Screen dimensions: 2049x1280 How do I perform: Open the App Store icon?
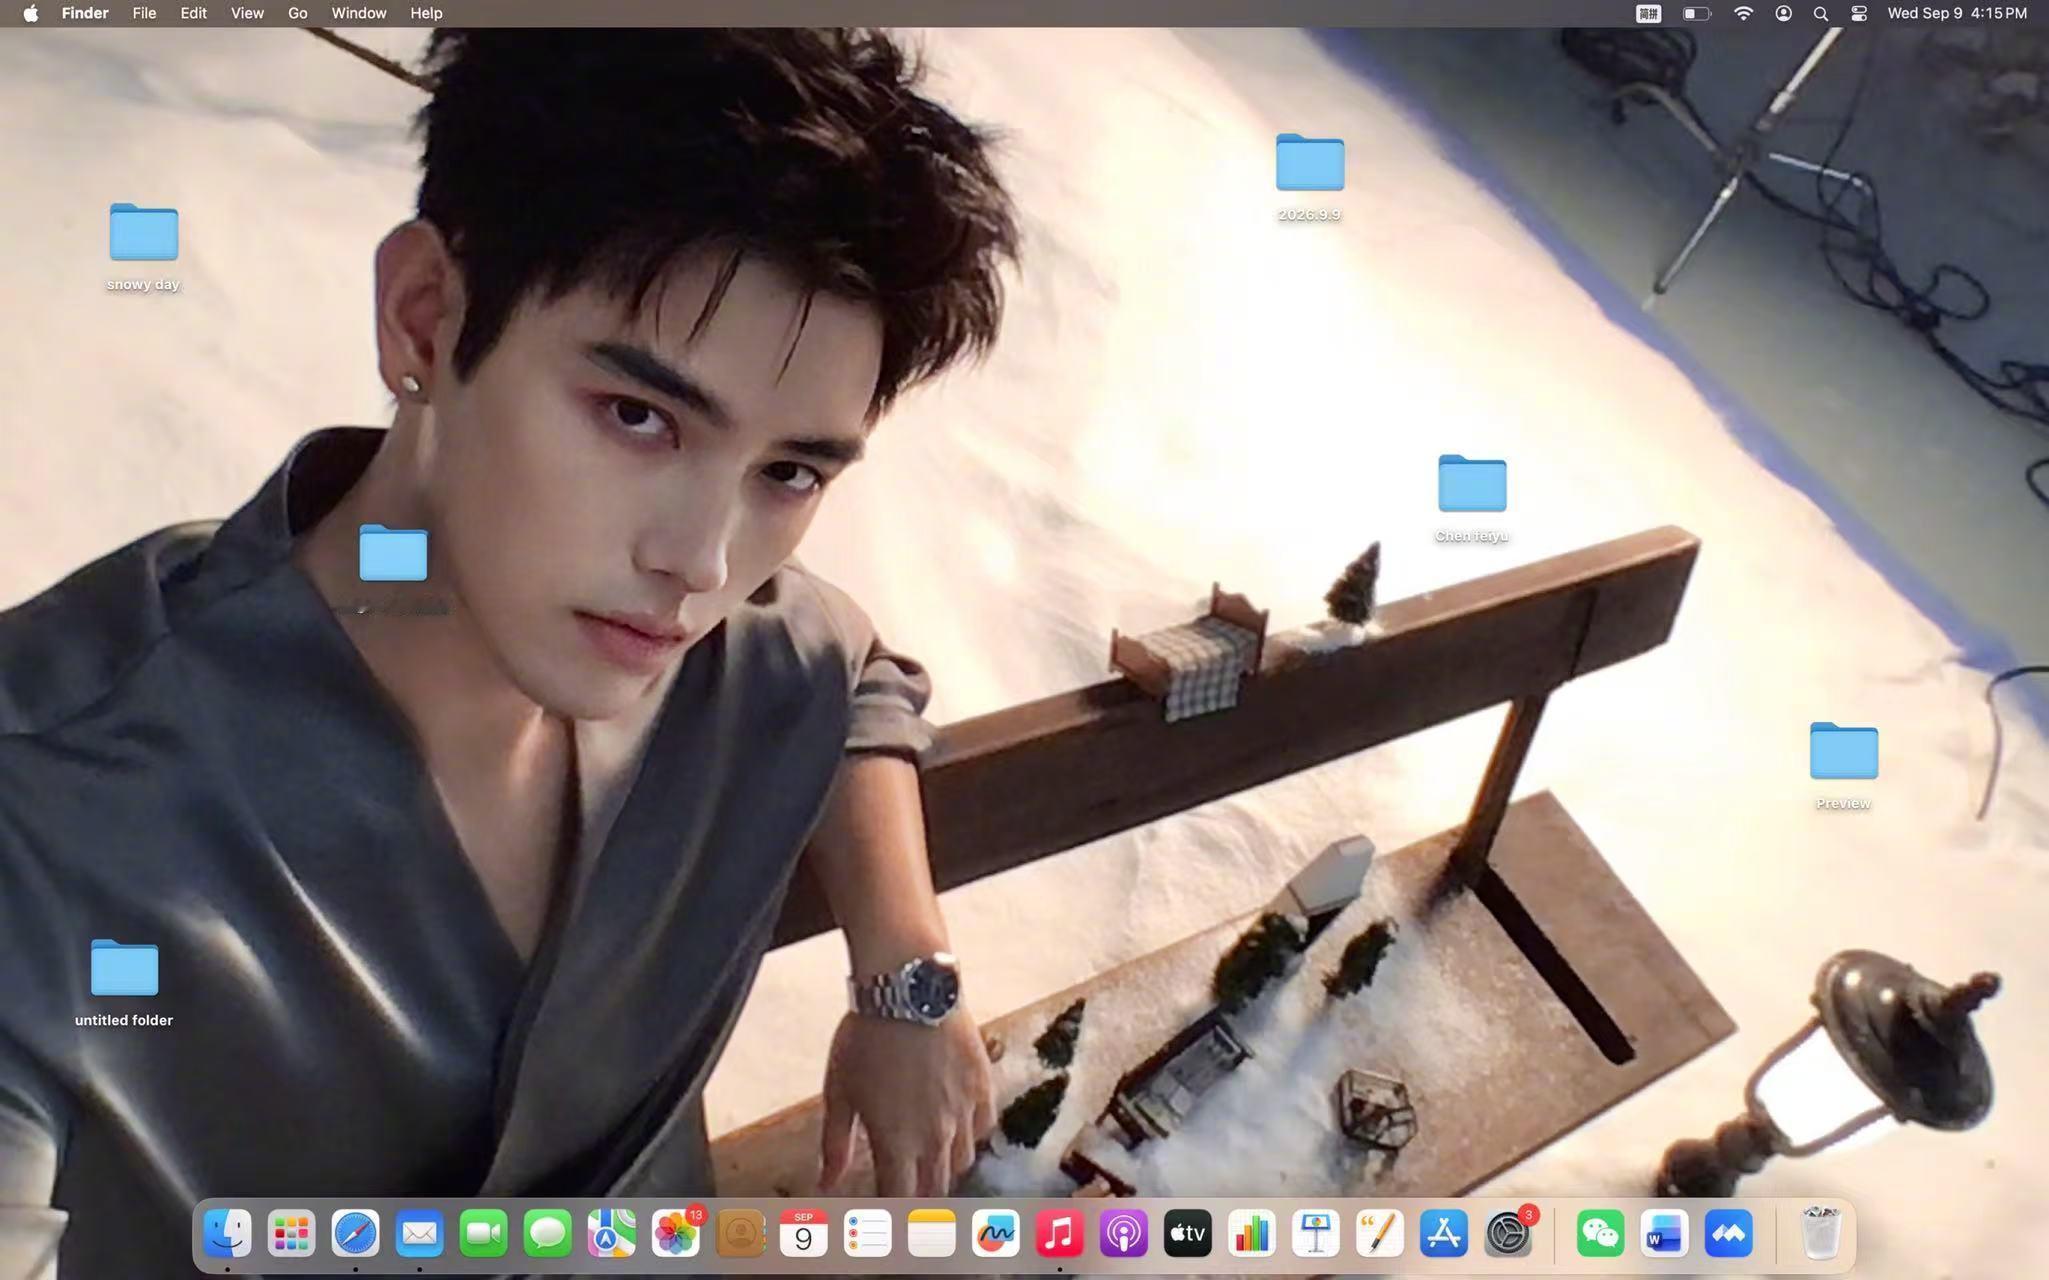[x=1444, y=1233]
